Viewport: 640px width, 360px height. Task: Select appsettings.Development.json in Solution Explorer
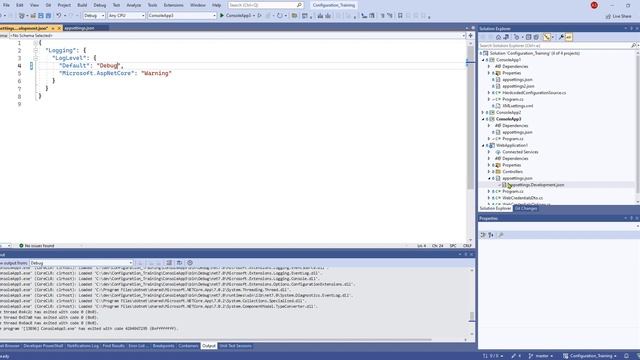pyautogui.click(x=536, y=185)
